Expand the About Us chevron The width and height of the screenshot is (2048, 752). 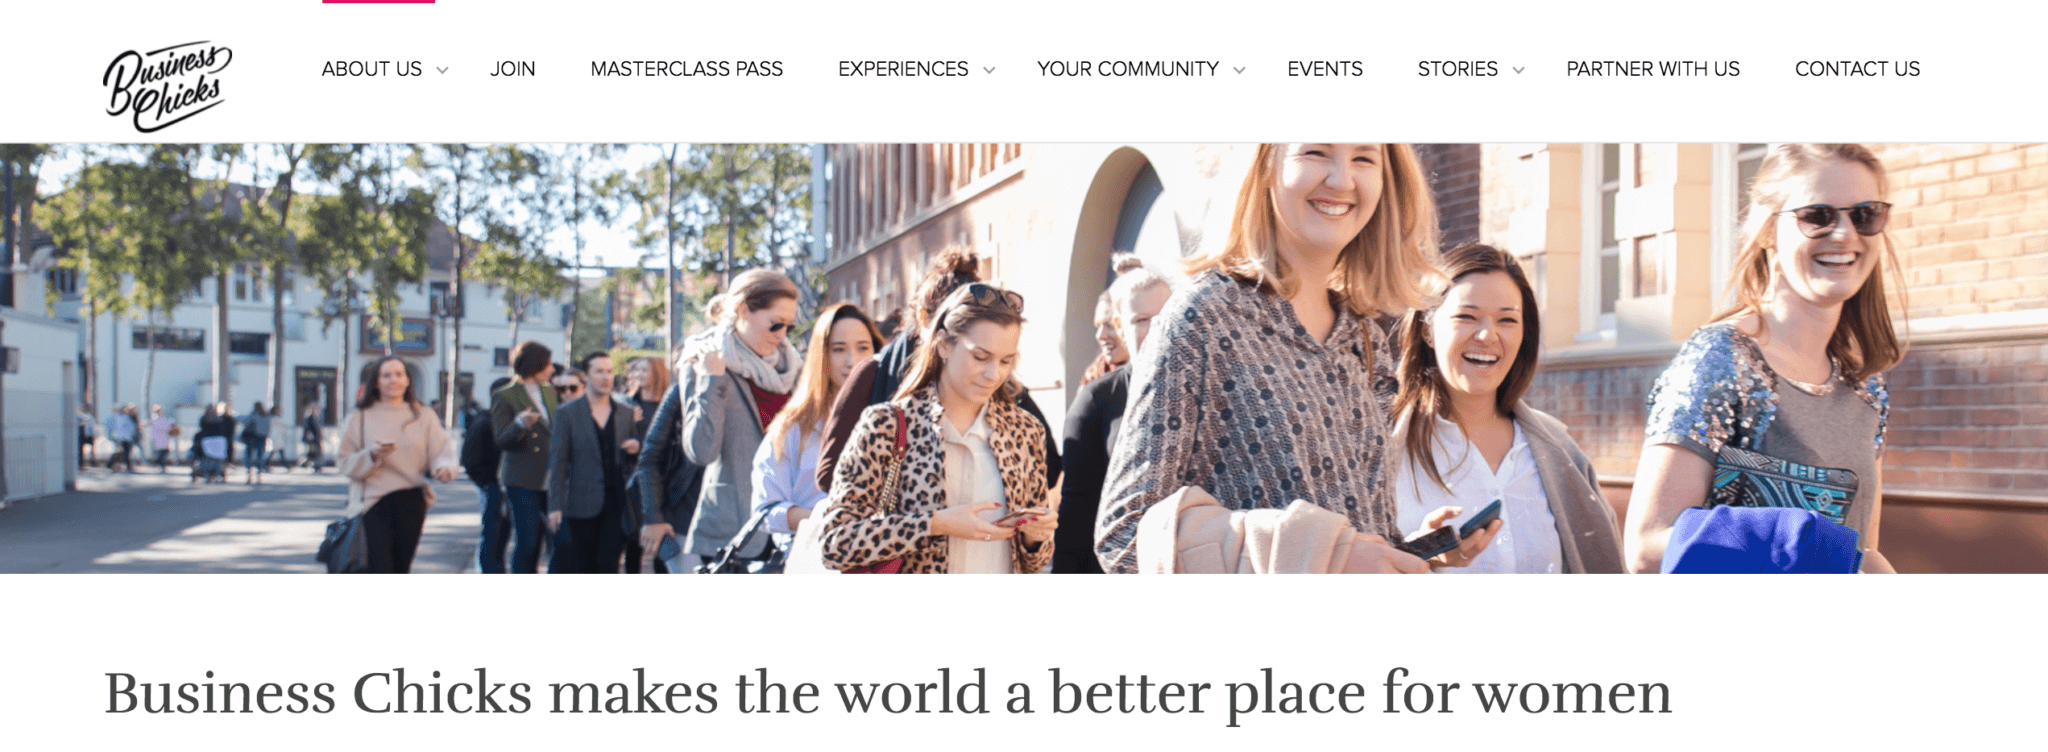point(442,70)
